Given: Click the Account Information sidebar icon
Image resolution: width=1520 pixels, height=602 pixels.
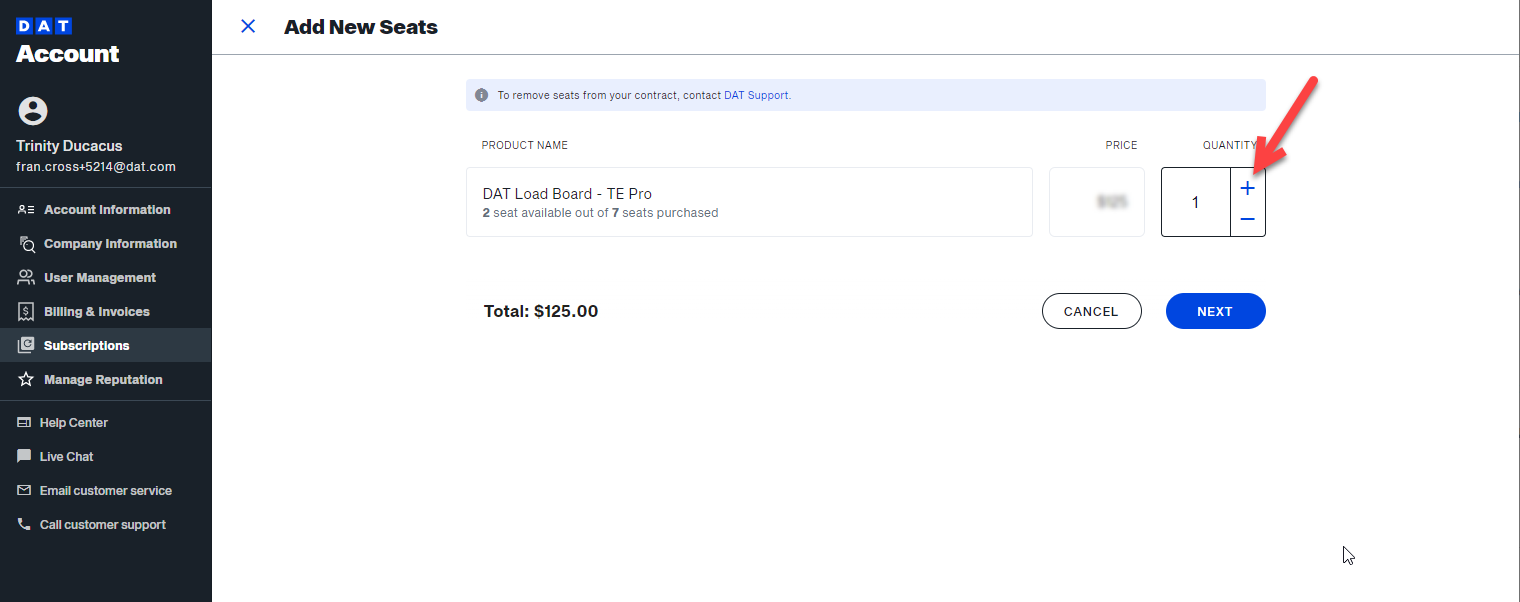Looking at the screenshot, I should point(26,210).
